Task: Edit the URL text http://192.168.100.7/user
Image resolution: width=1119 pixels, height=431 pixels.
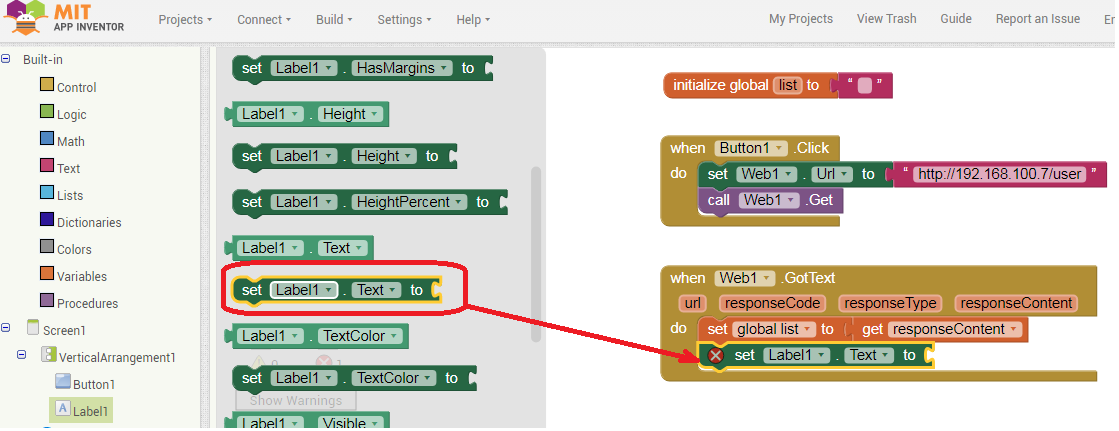Action: pyautogui.click(x=1000, y=174)
